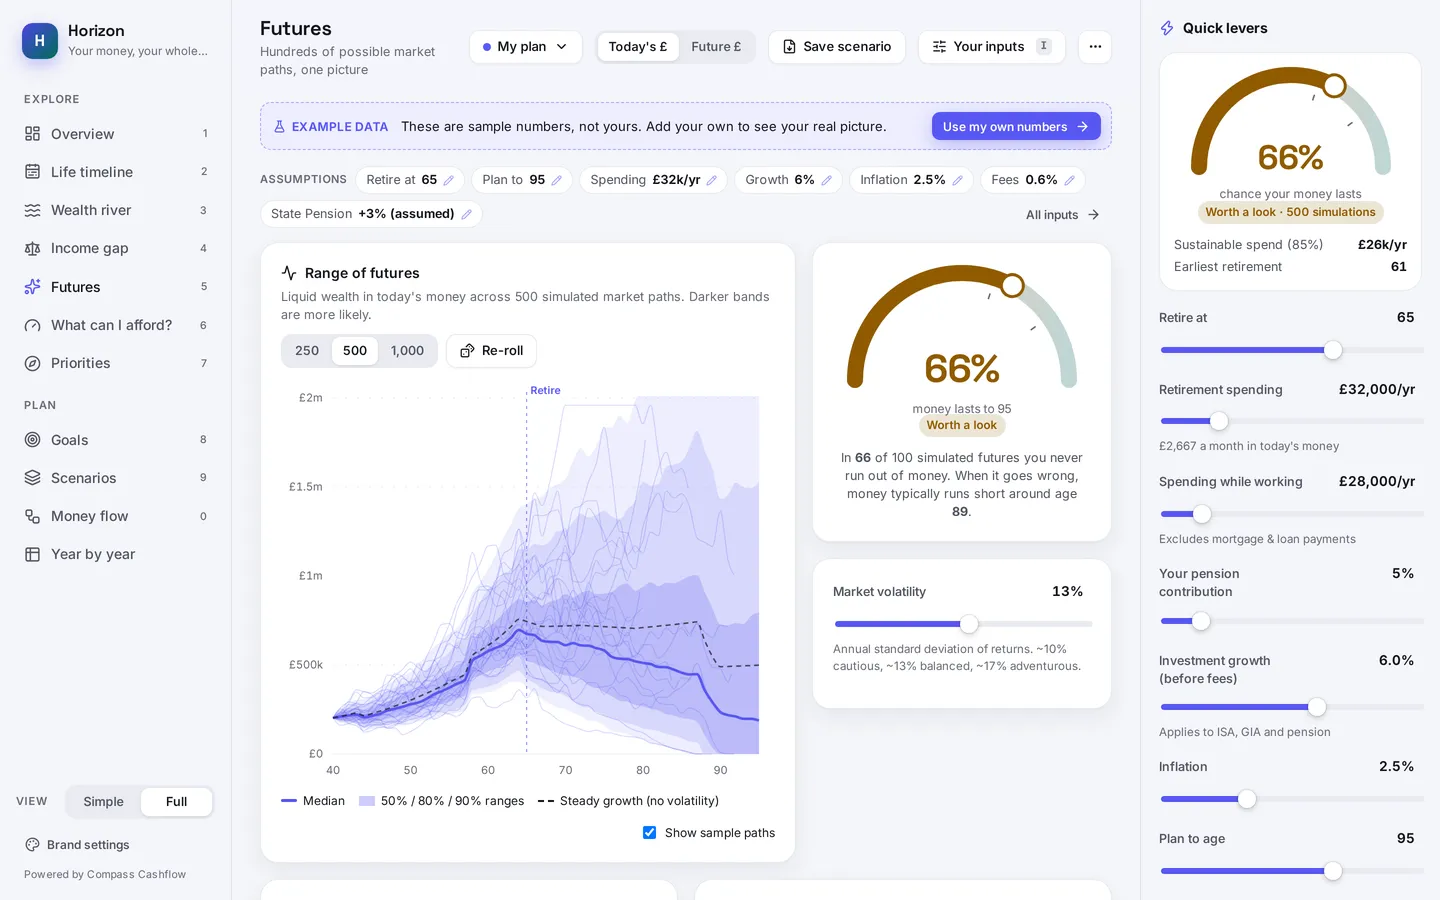
Task: Open What can I afford?
Action: coord(116,325)
